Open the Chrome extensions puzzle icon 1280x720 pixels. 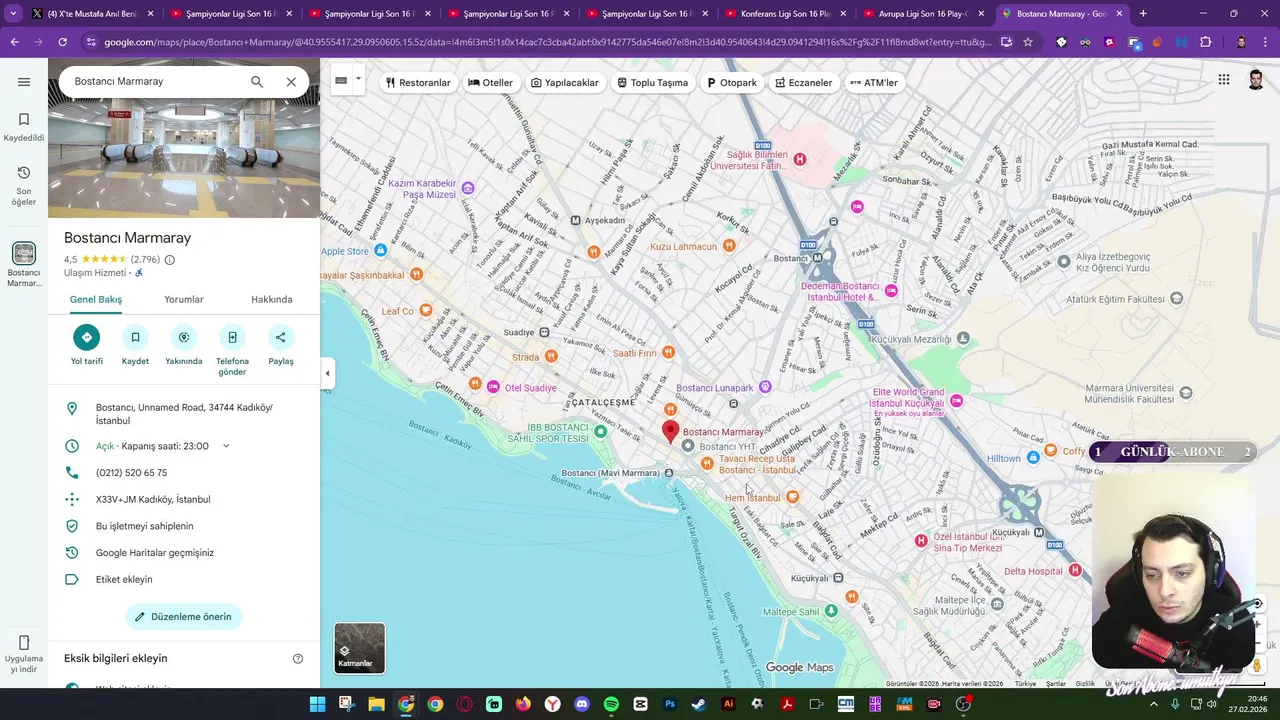click(1205, 42)
